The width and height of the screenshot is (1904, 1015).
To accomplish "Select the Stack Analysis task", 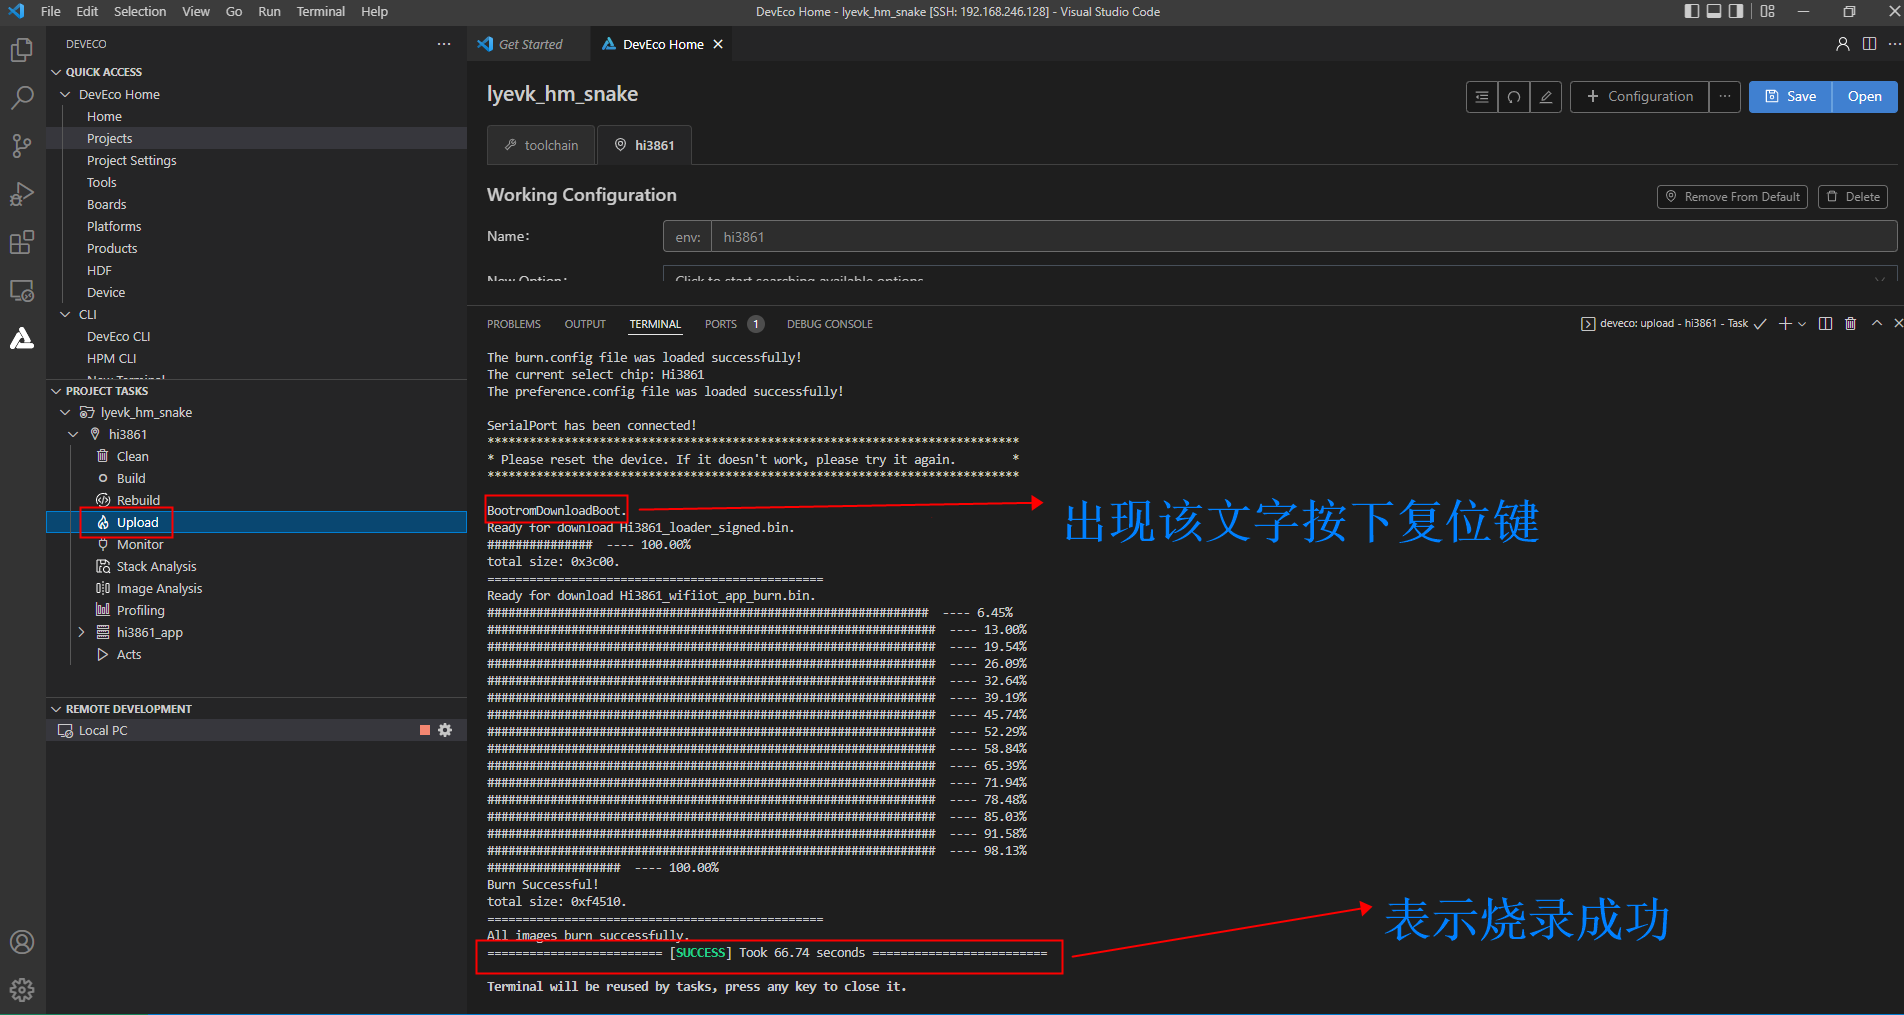I will coord(156,566).
